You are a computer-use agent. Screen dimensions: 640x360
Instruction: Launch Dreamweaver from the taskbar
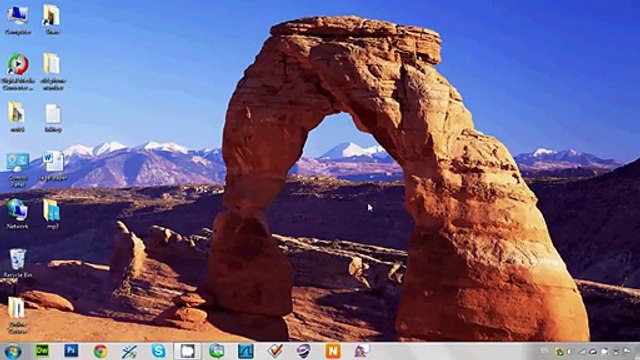[x=42, y=351]
